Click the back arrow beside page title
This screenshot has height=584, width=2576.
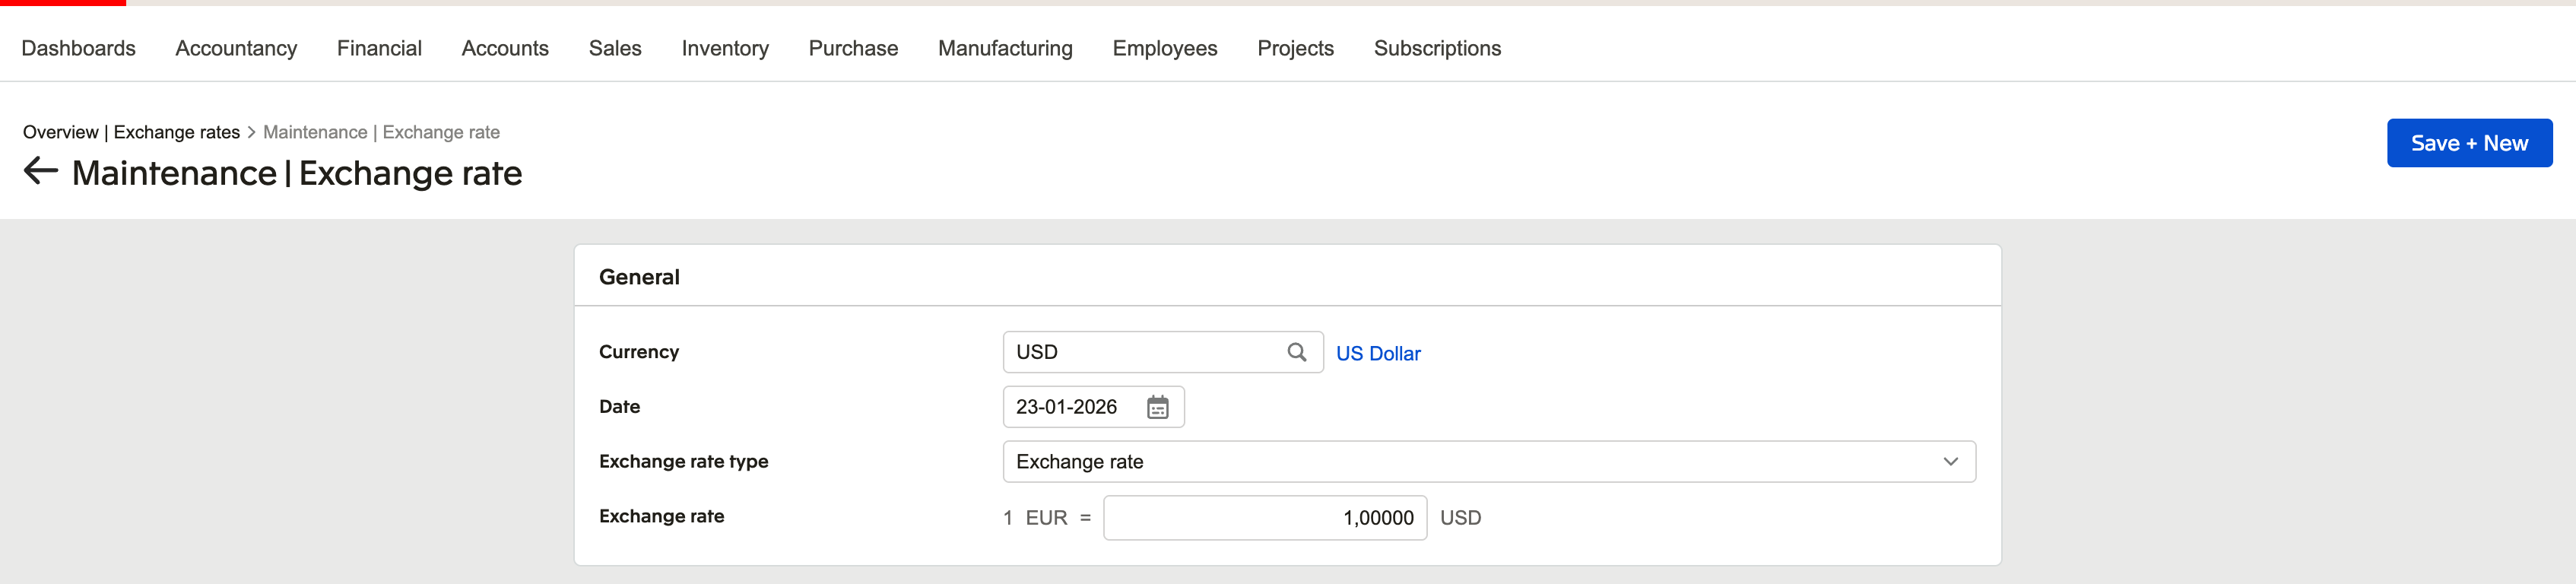[40, 171]
